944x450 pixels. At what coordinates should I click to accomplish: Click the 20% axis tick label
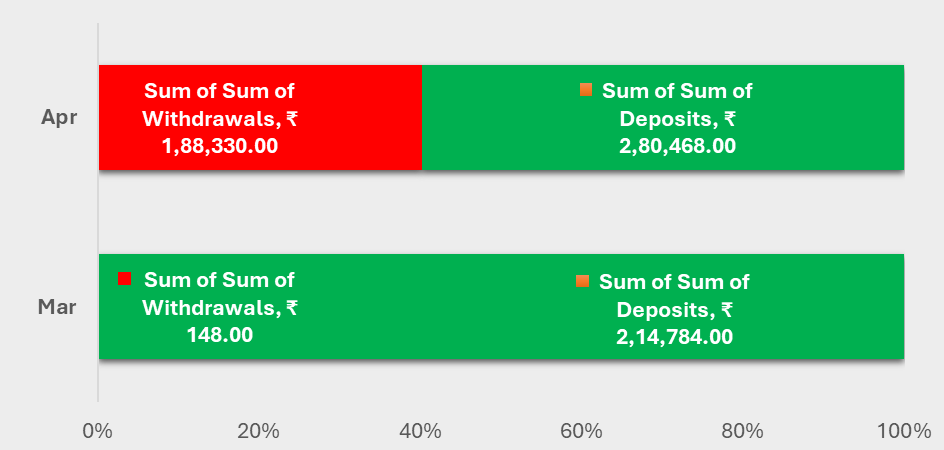pos(258,431)
